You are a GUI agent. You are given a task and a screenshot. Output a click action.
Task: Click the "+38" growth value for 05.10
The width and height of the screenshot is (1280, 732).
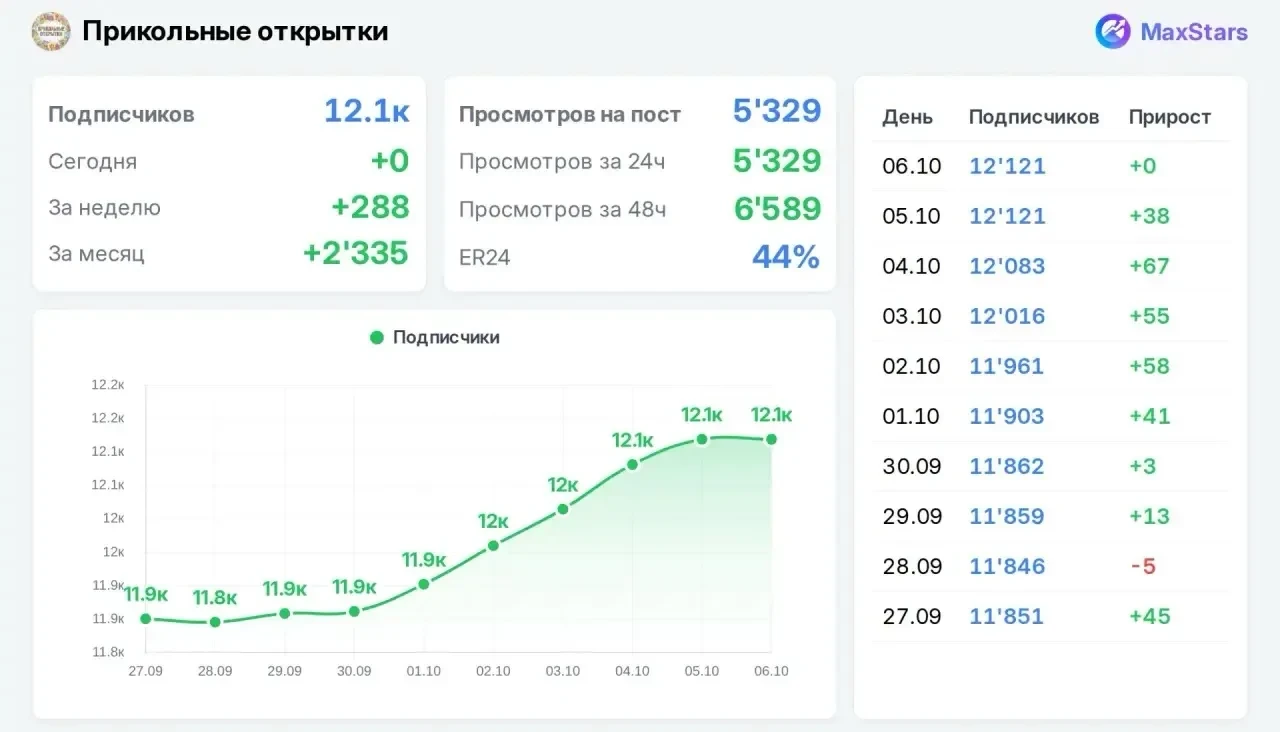[x=1149, y=216]
